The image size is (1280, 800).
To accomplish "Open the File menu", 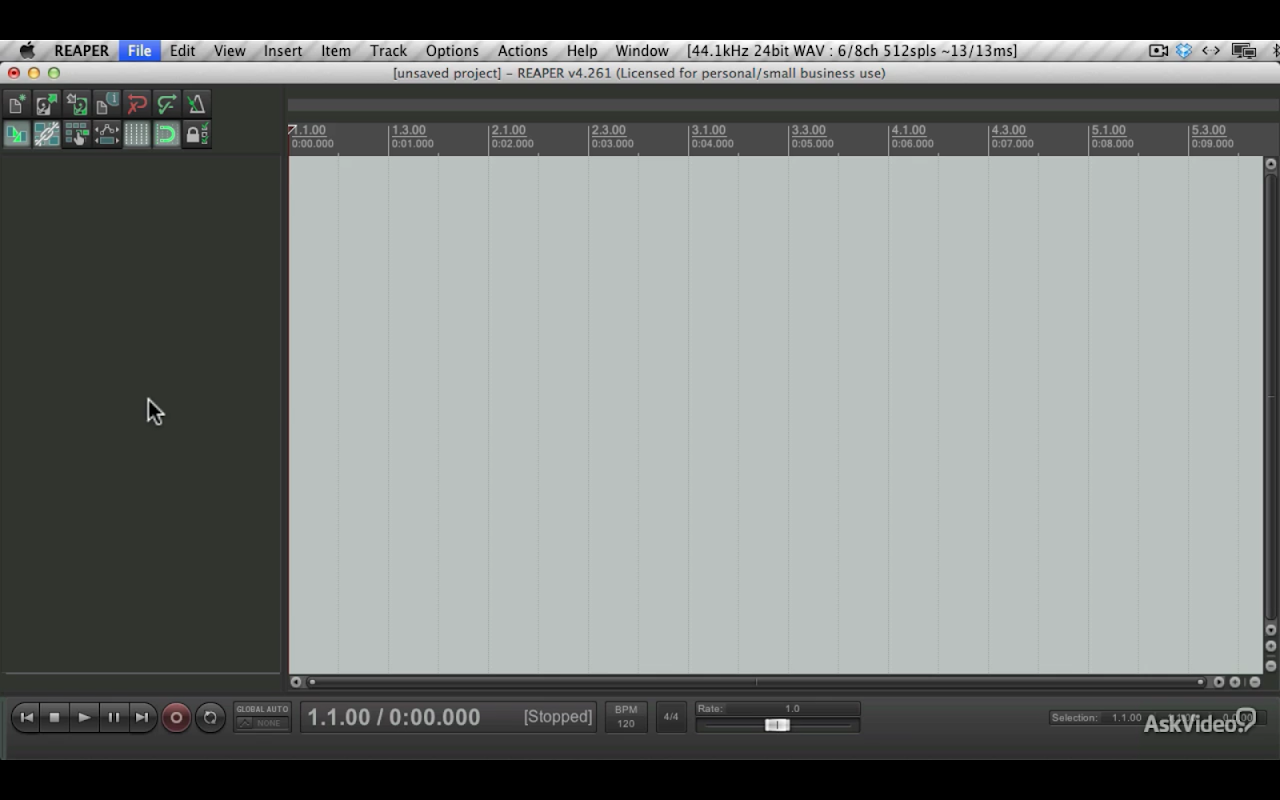I will click(x=139, y=51).
